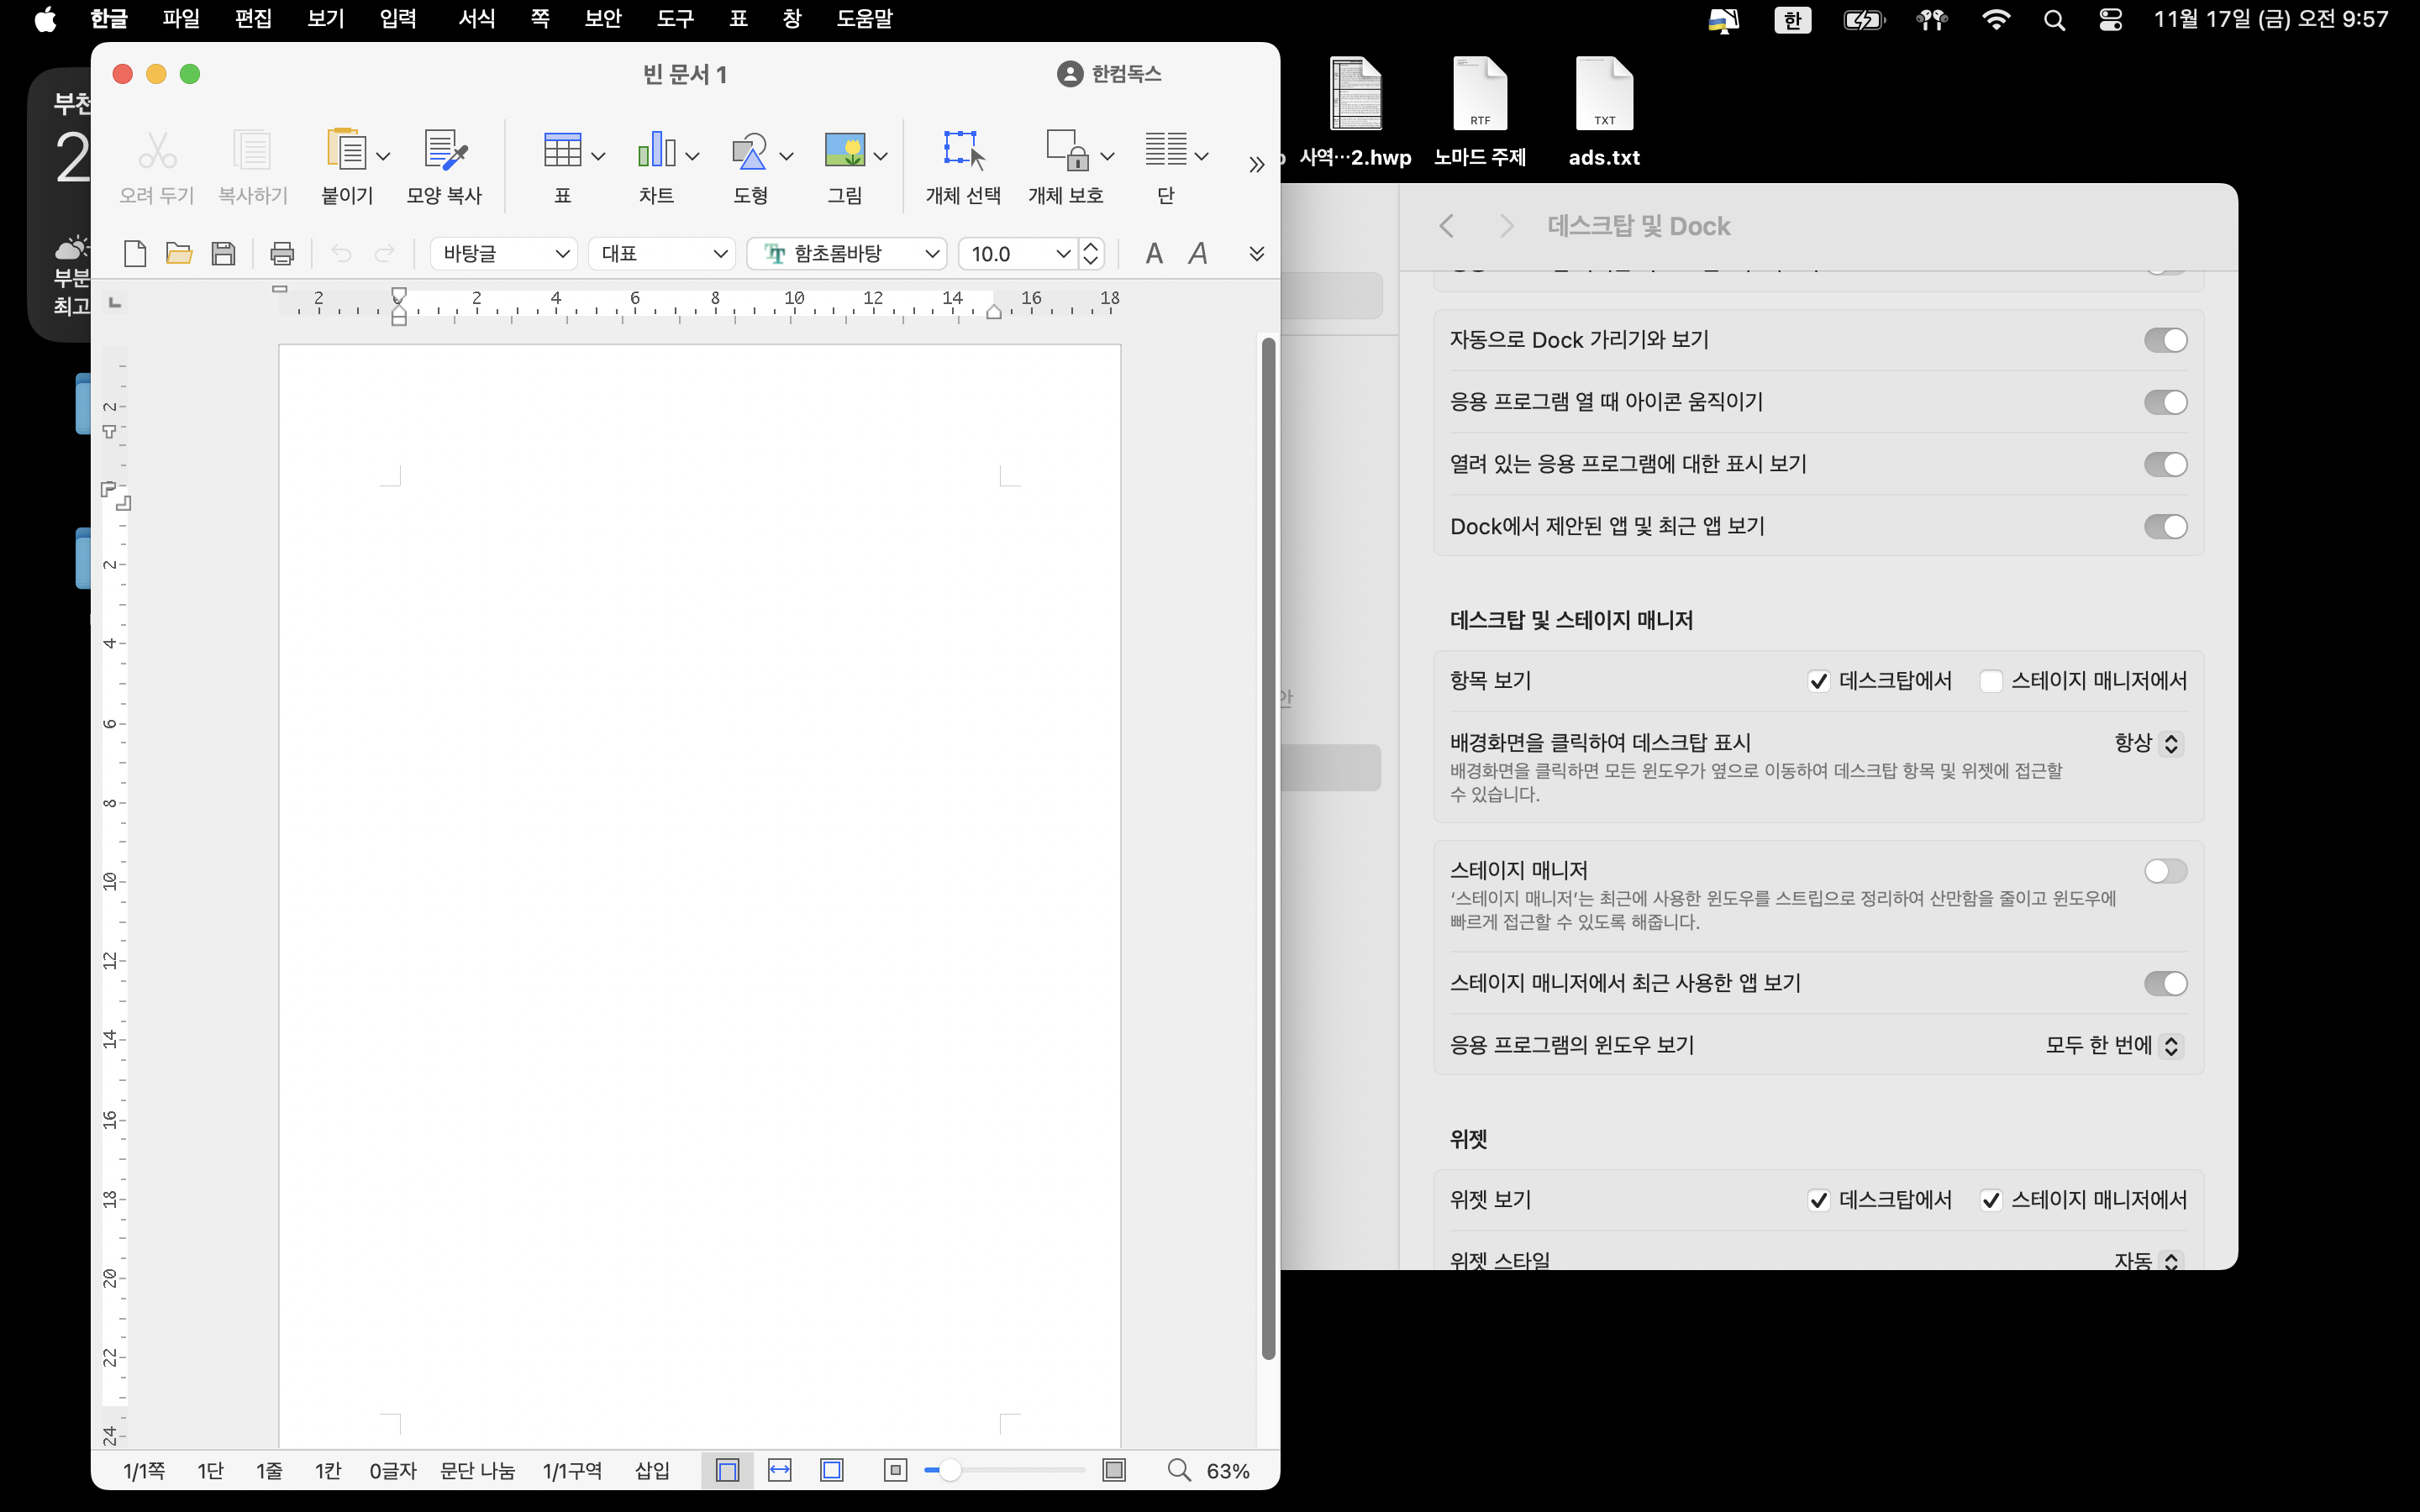2420x1512 pixels.
Task: Select the 개체 선택 tool
Action: (x=962, y=151)
